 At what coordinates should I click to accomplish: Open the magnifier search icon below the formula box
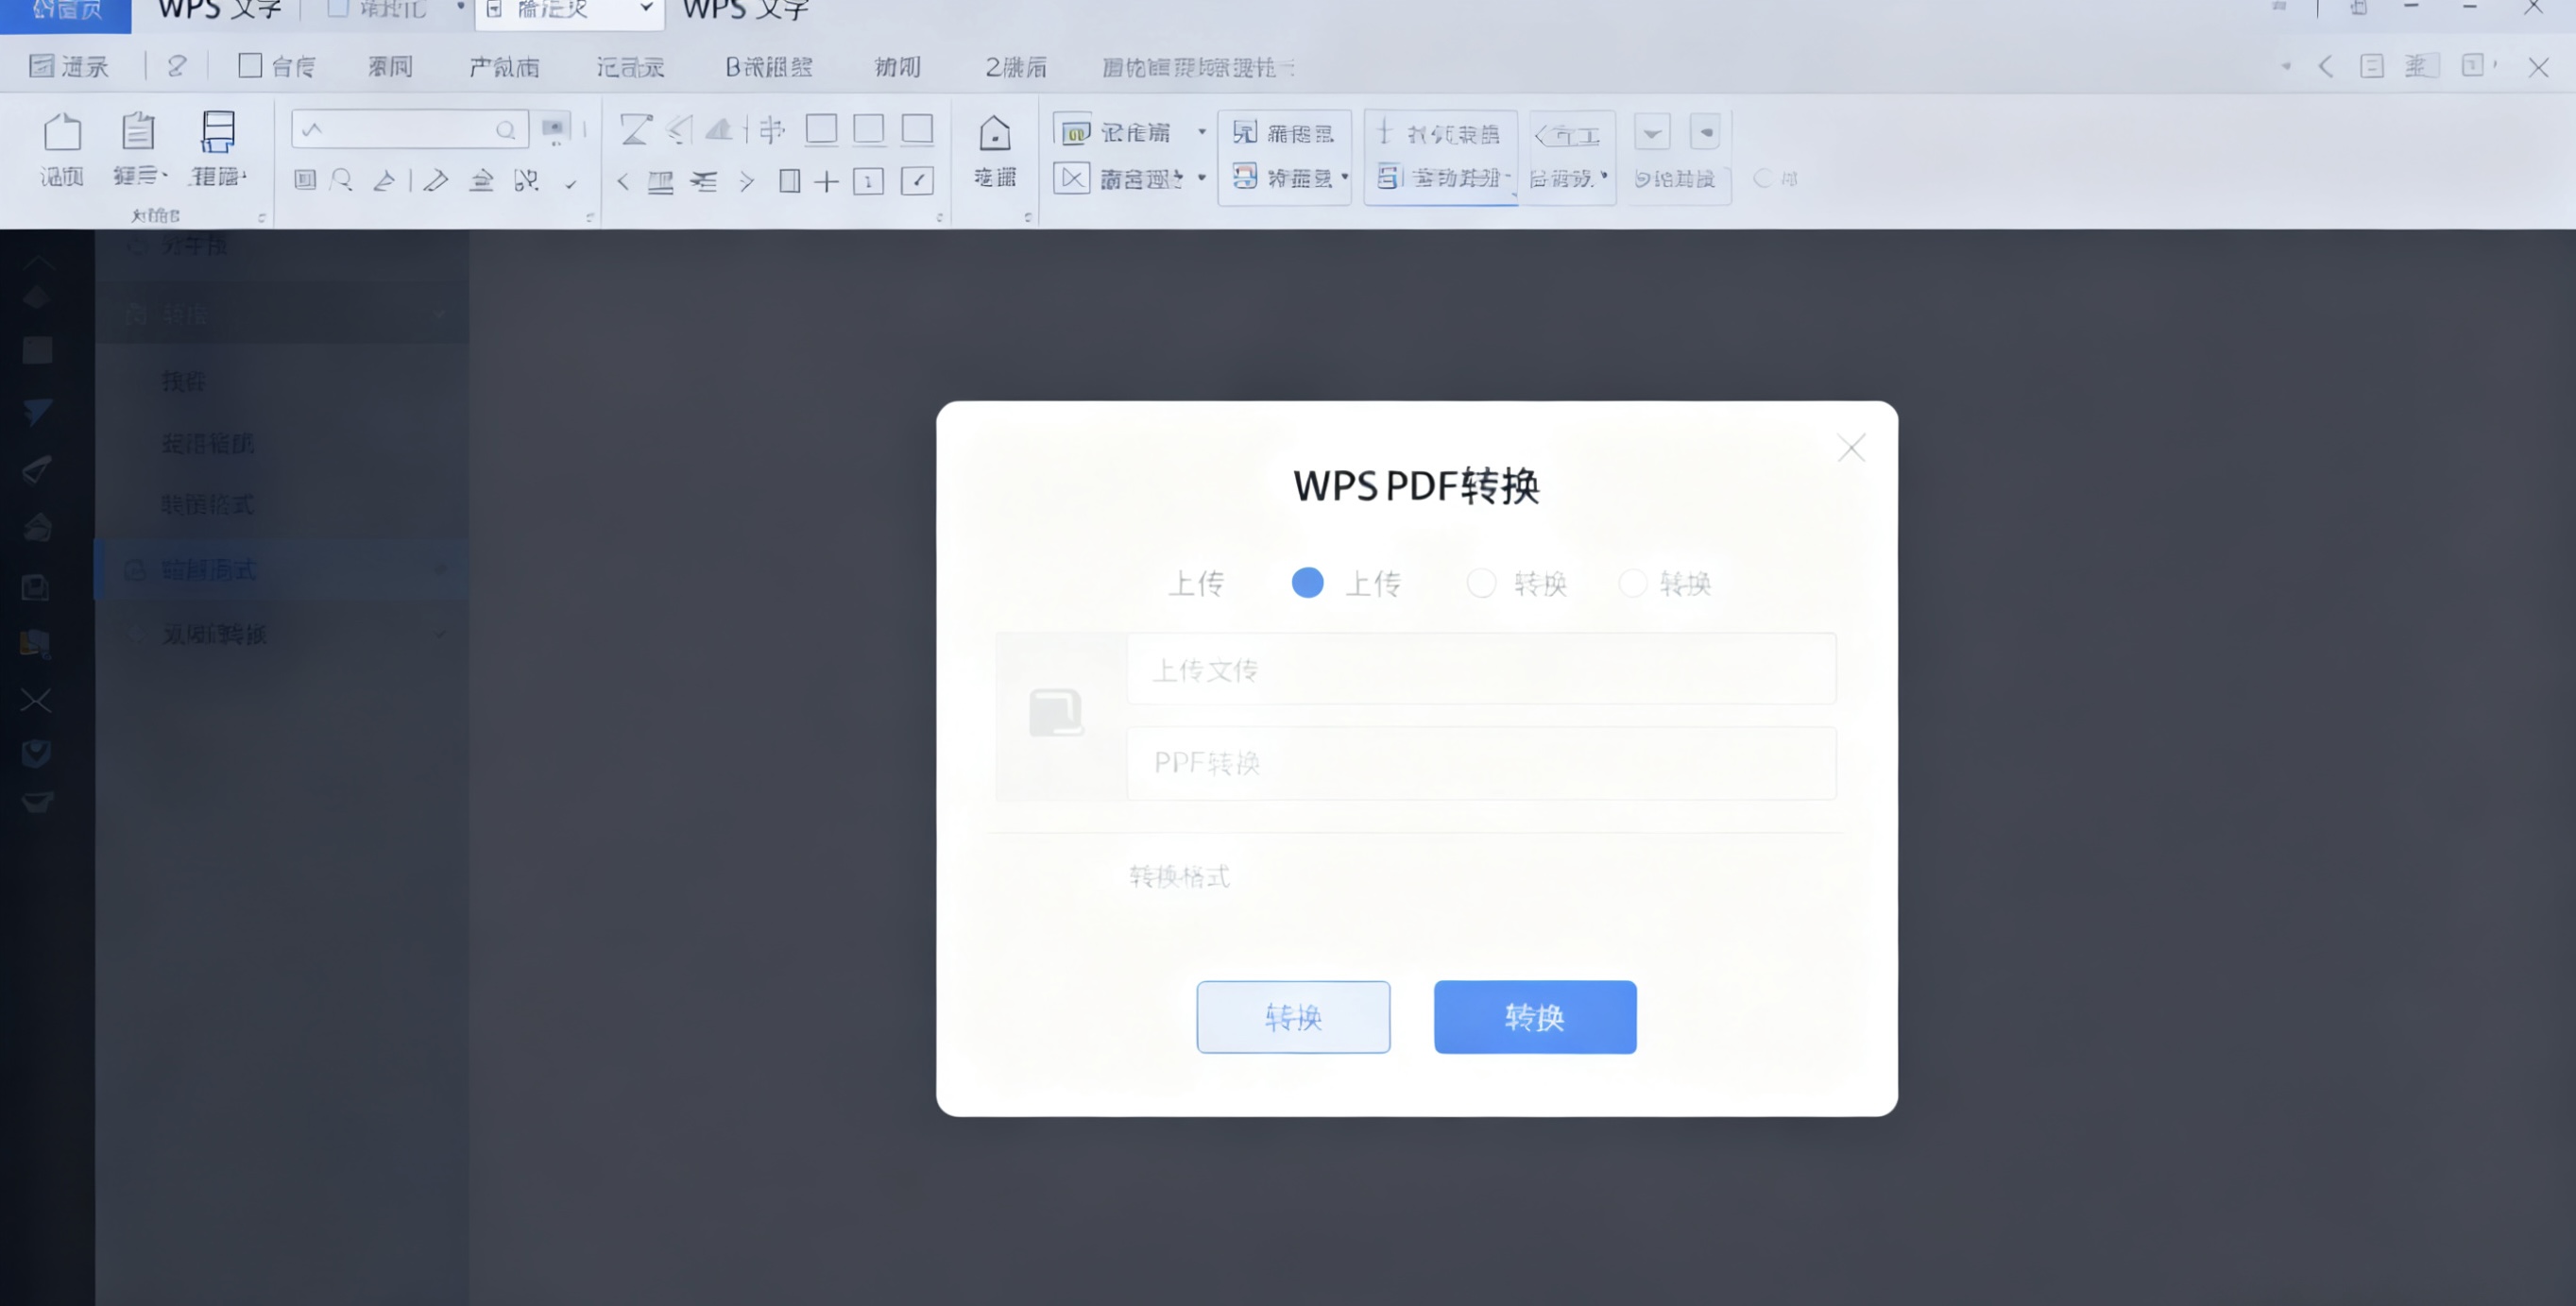tap(341, 181)
